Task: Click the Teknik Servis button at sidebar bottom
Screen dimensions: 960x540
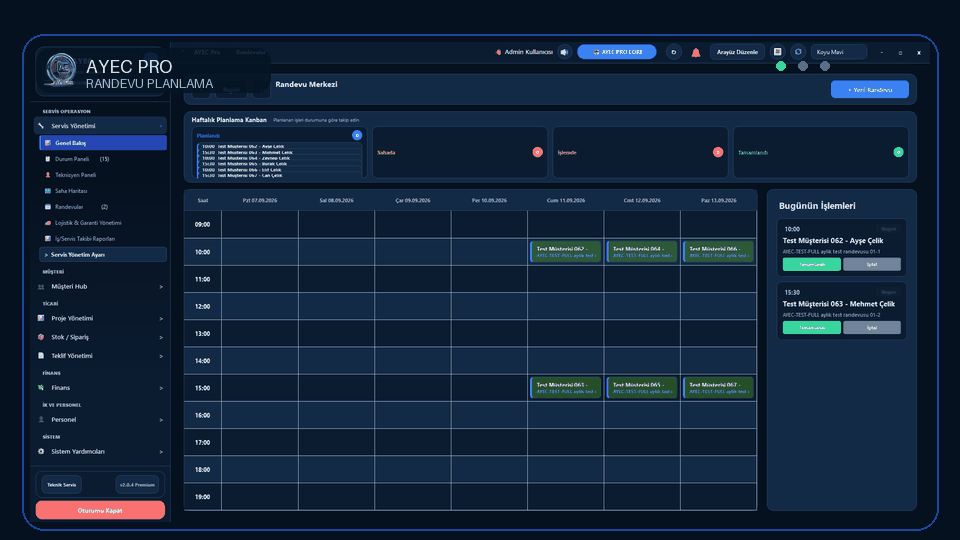Action: (x=62, y=485)
